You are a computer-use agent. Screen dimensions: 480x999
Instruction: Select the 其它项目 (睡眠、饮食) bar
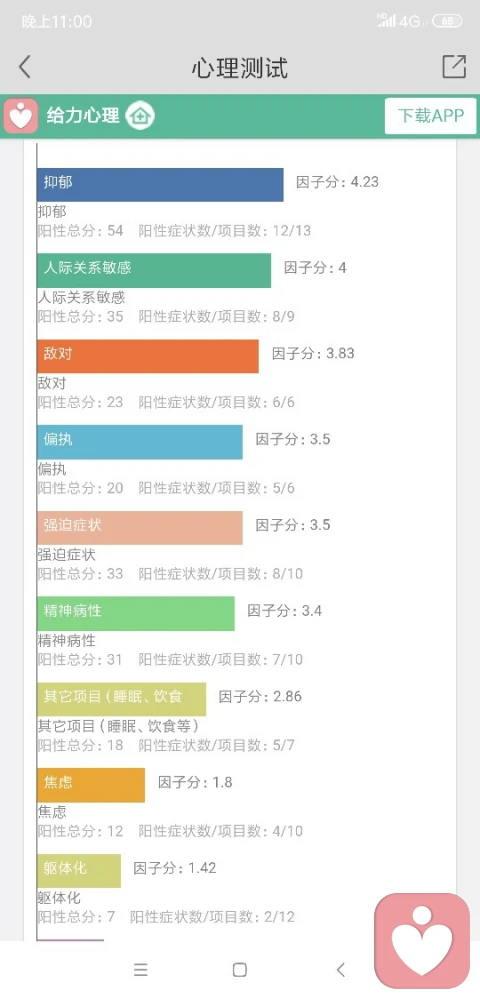pos(121,700)
